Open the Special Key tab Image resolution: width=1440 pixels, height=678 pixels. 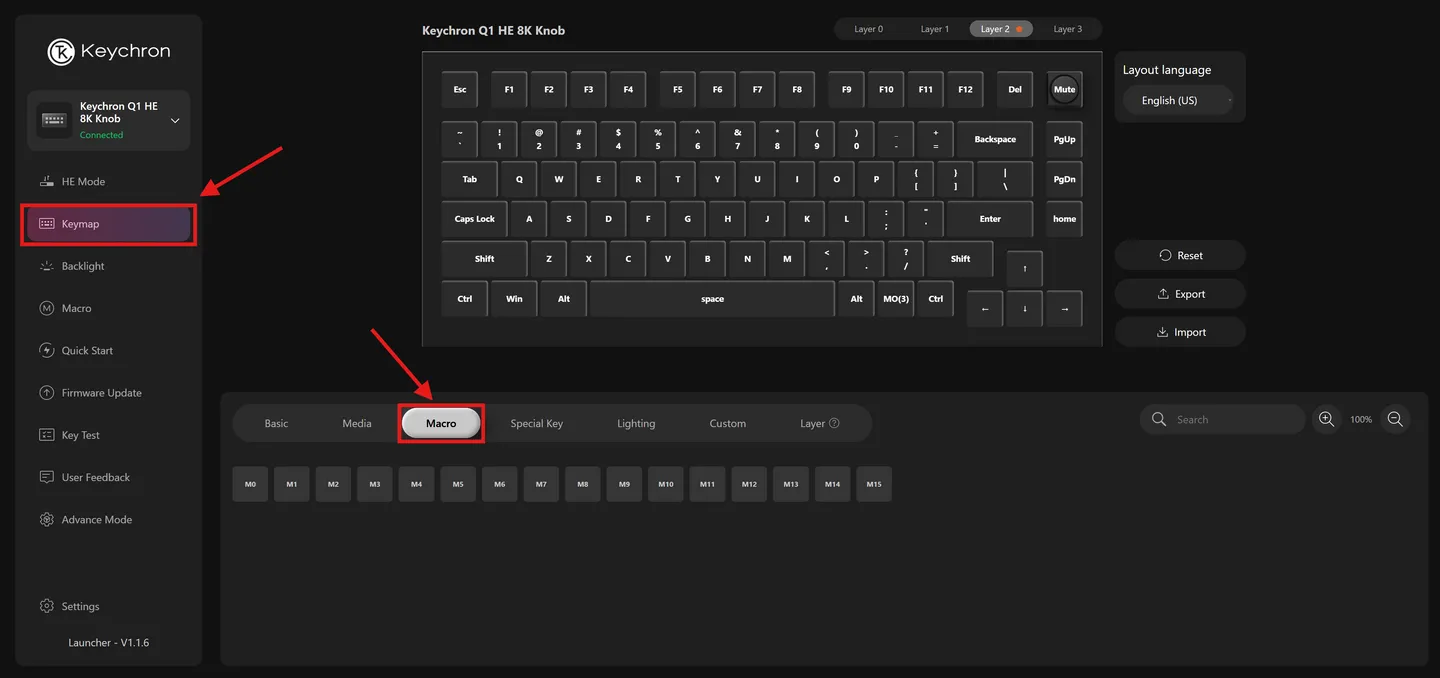[x=537, y=423]
